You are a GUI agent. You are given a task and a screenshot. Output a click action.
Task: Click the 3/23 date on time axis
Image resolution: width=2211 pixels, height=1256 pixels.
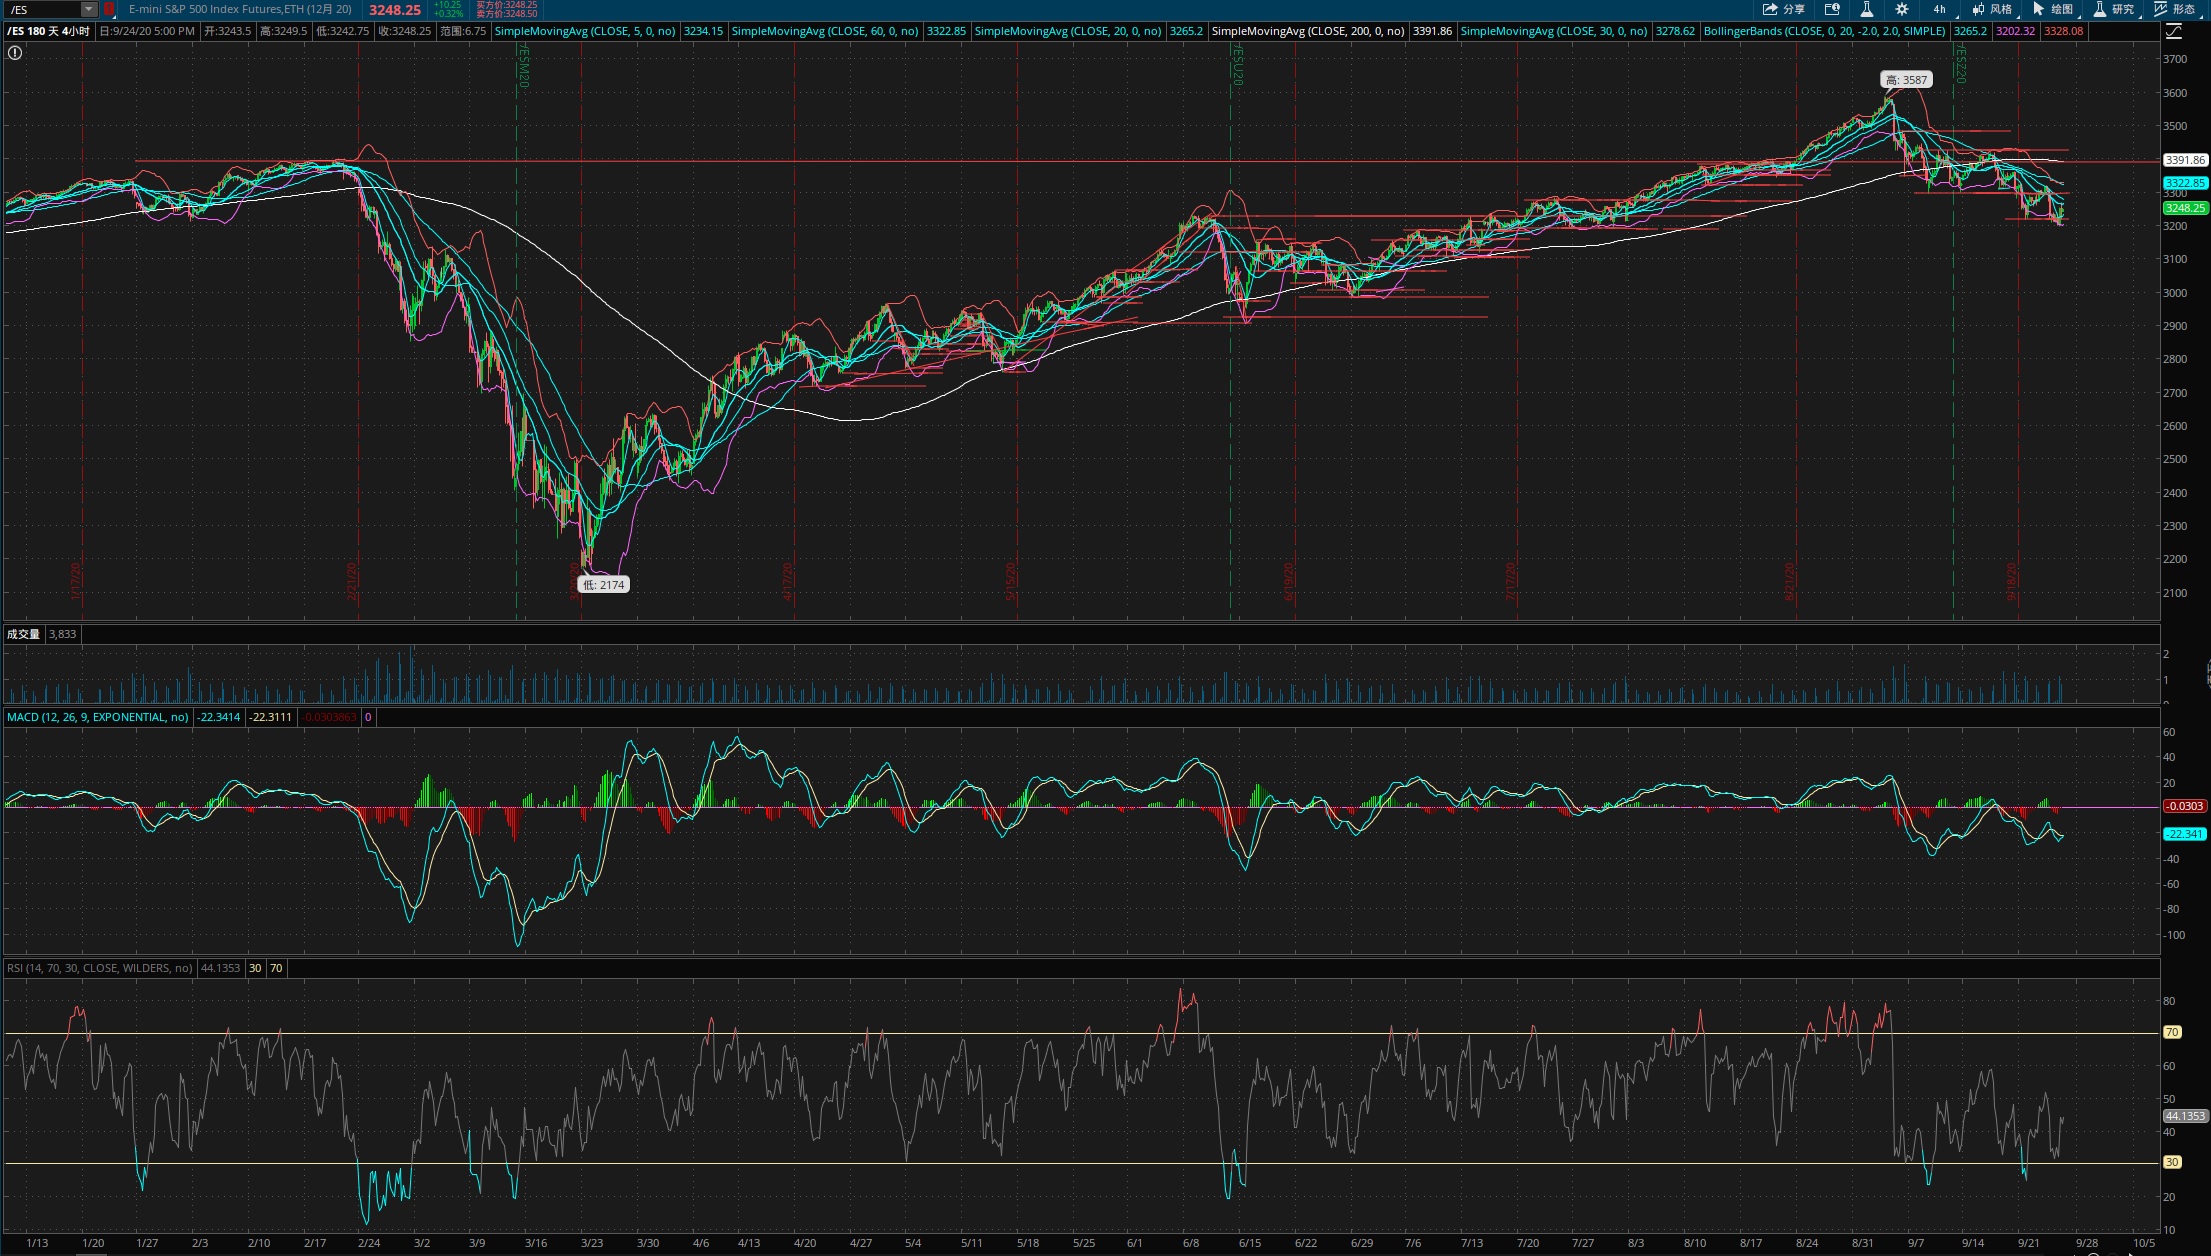tap(592, 1243)
